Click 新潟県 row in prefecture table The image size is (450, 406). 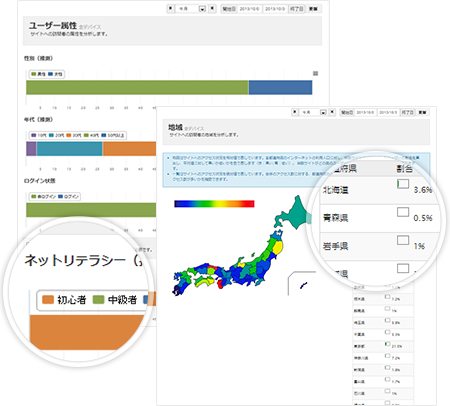[x=383, y=370]
